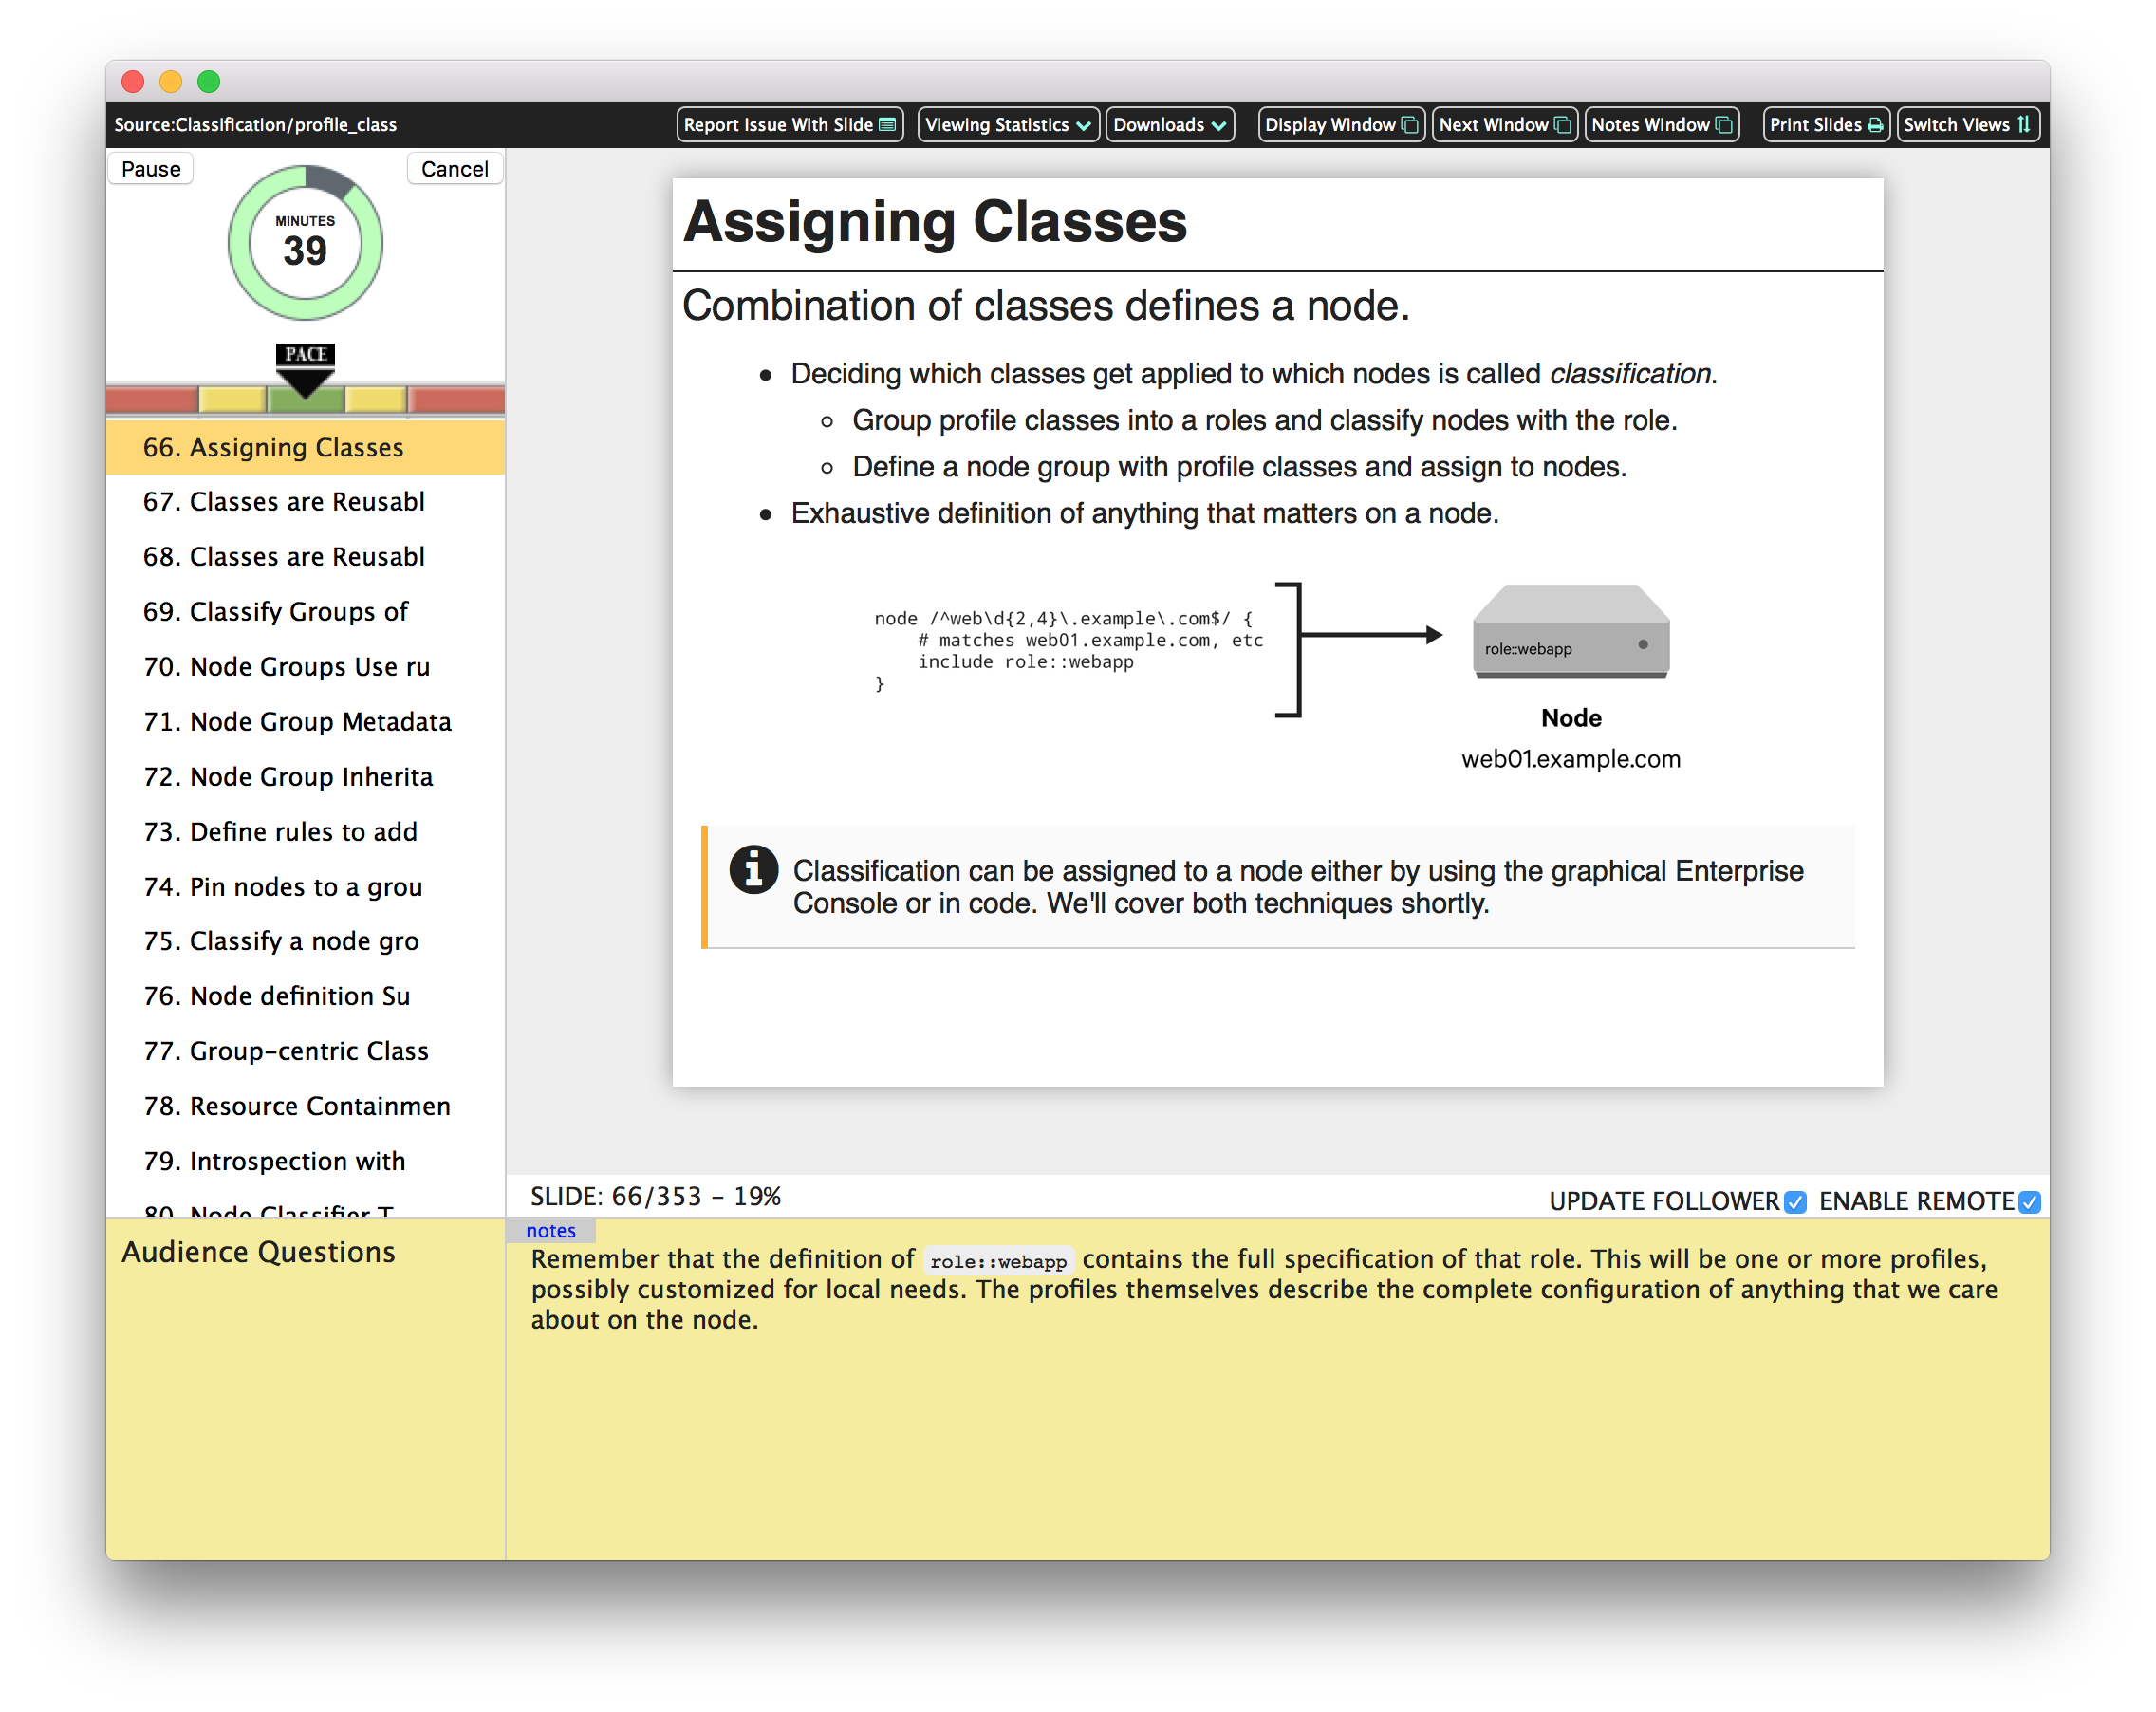The height and width of the screenshot is (1712, 2156).
Task: Click the info icon in the callout box
Action: tap(753, 869)
